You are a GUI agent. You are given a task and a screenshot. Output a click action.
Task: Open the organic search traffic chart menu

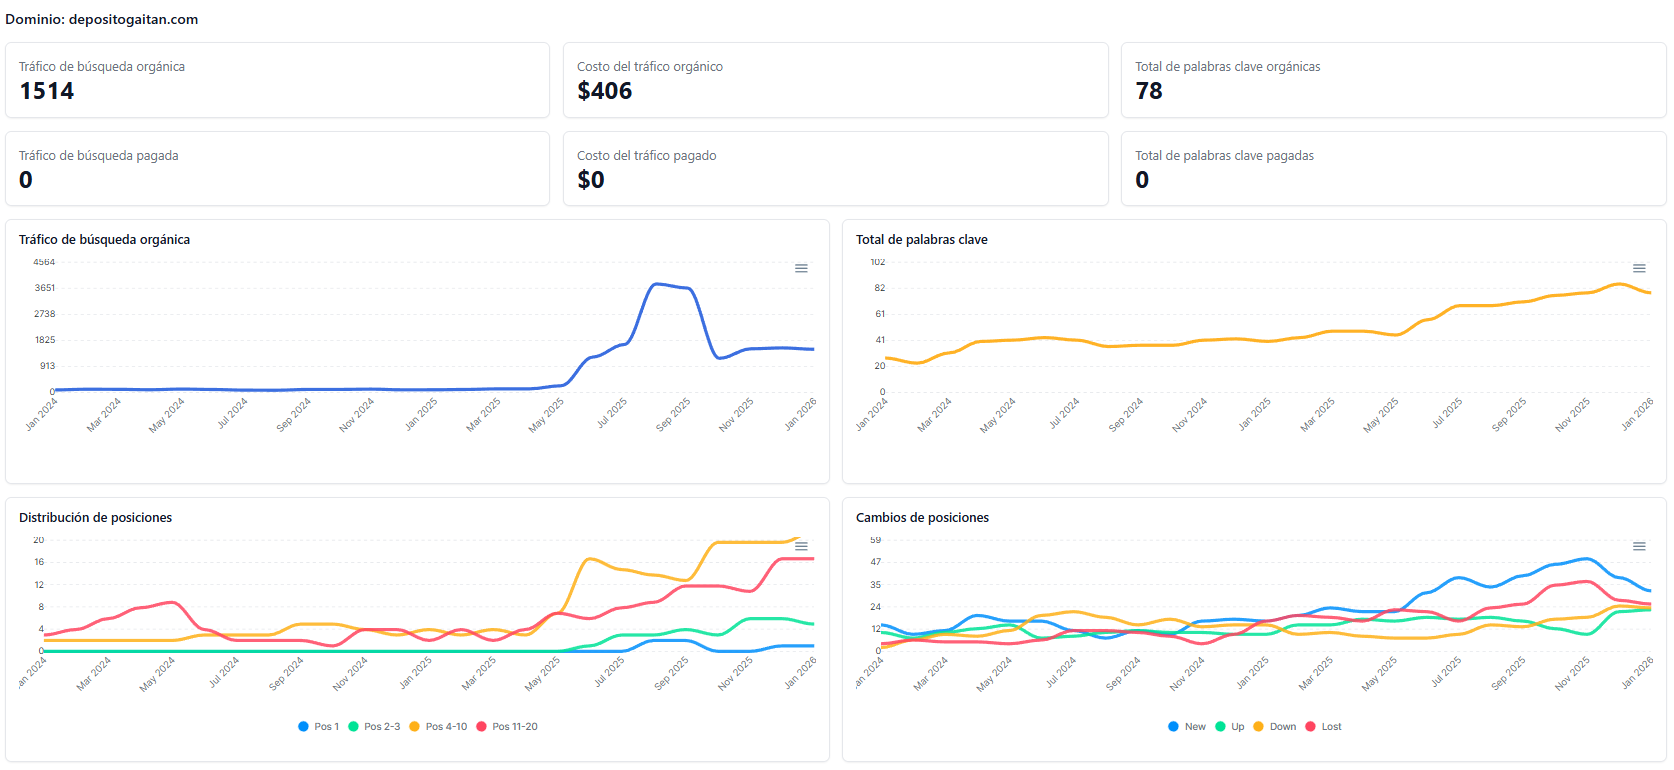click(801, 268)
